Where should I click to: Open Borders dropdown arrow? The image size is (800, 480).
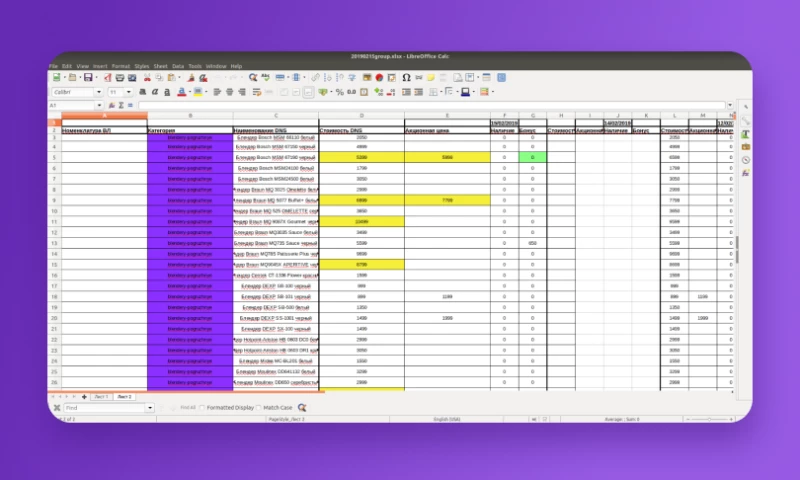click(x=440, y=92)
